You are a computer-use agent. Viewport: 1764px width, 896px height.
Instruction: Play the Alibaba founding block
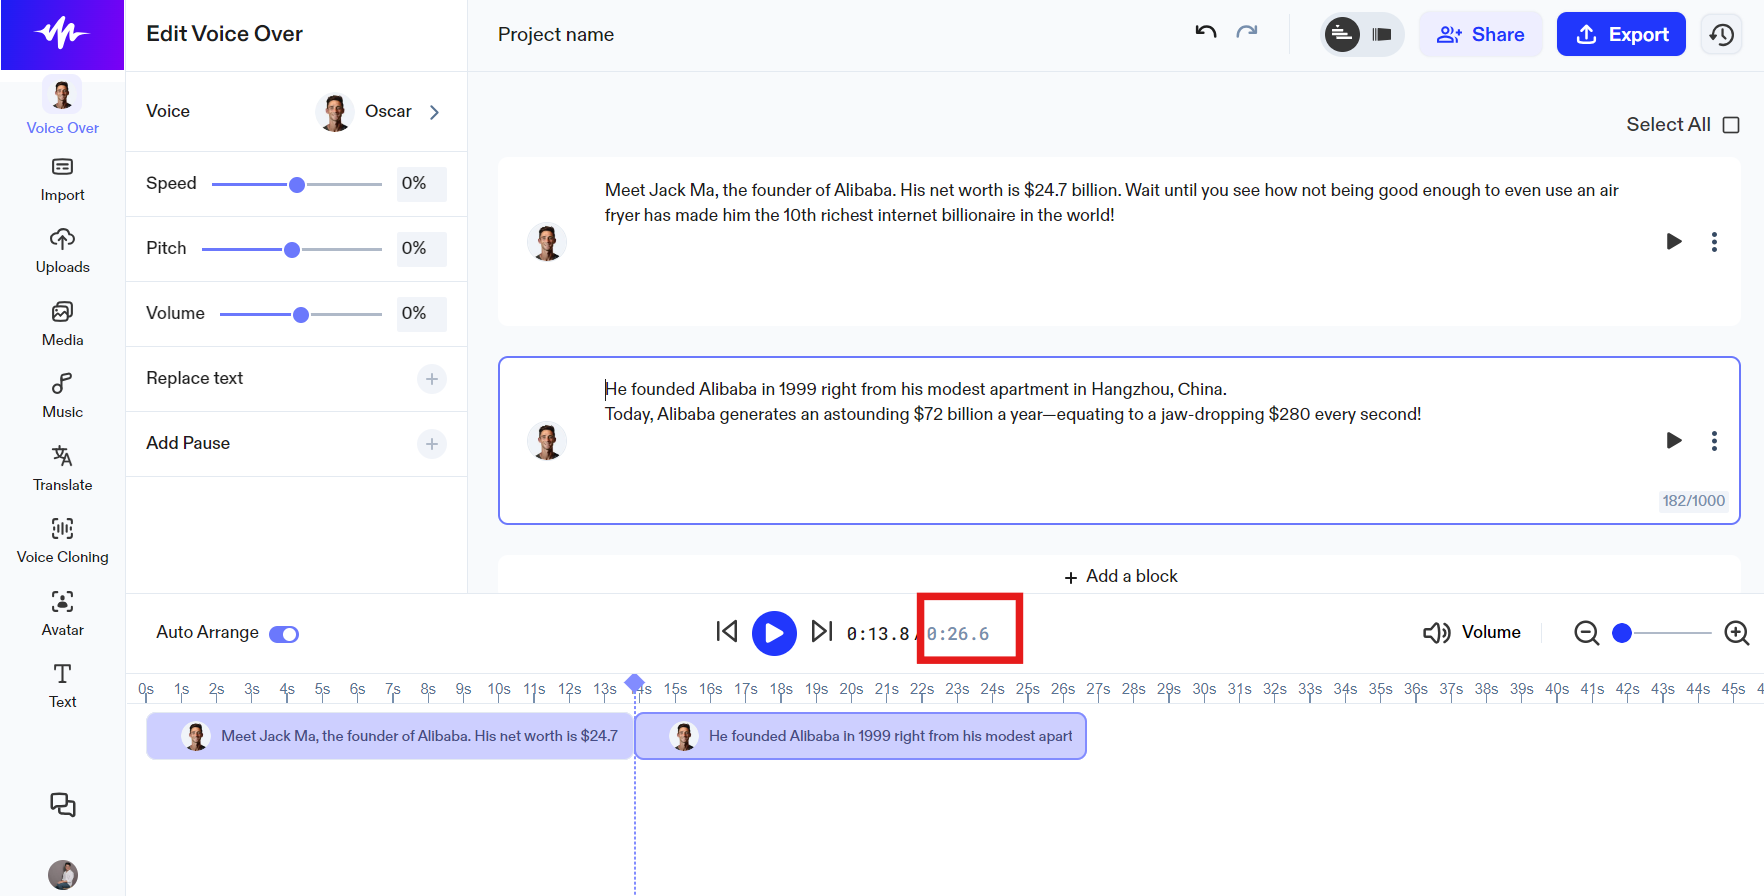coord(1673,441)
